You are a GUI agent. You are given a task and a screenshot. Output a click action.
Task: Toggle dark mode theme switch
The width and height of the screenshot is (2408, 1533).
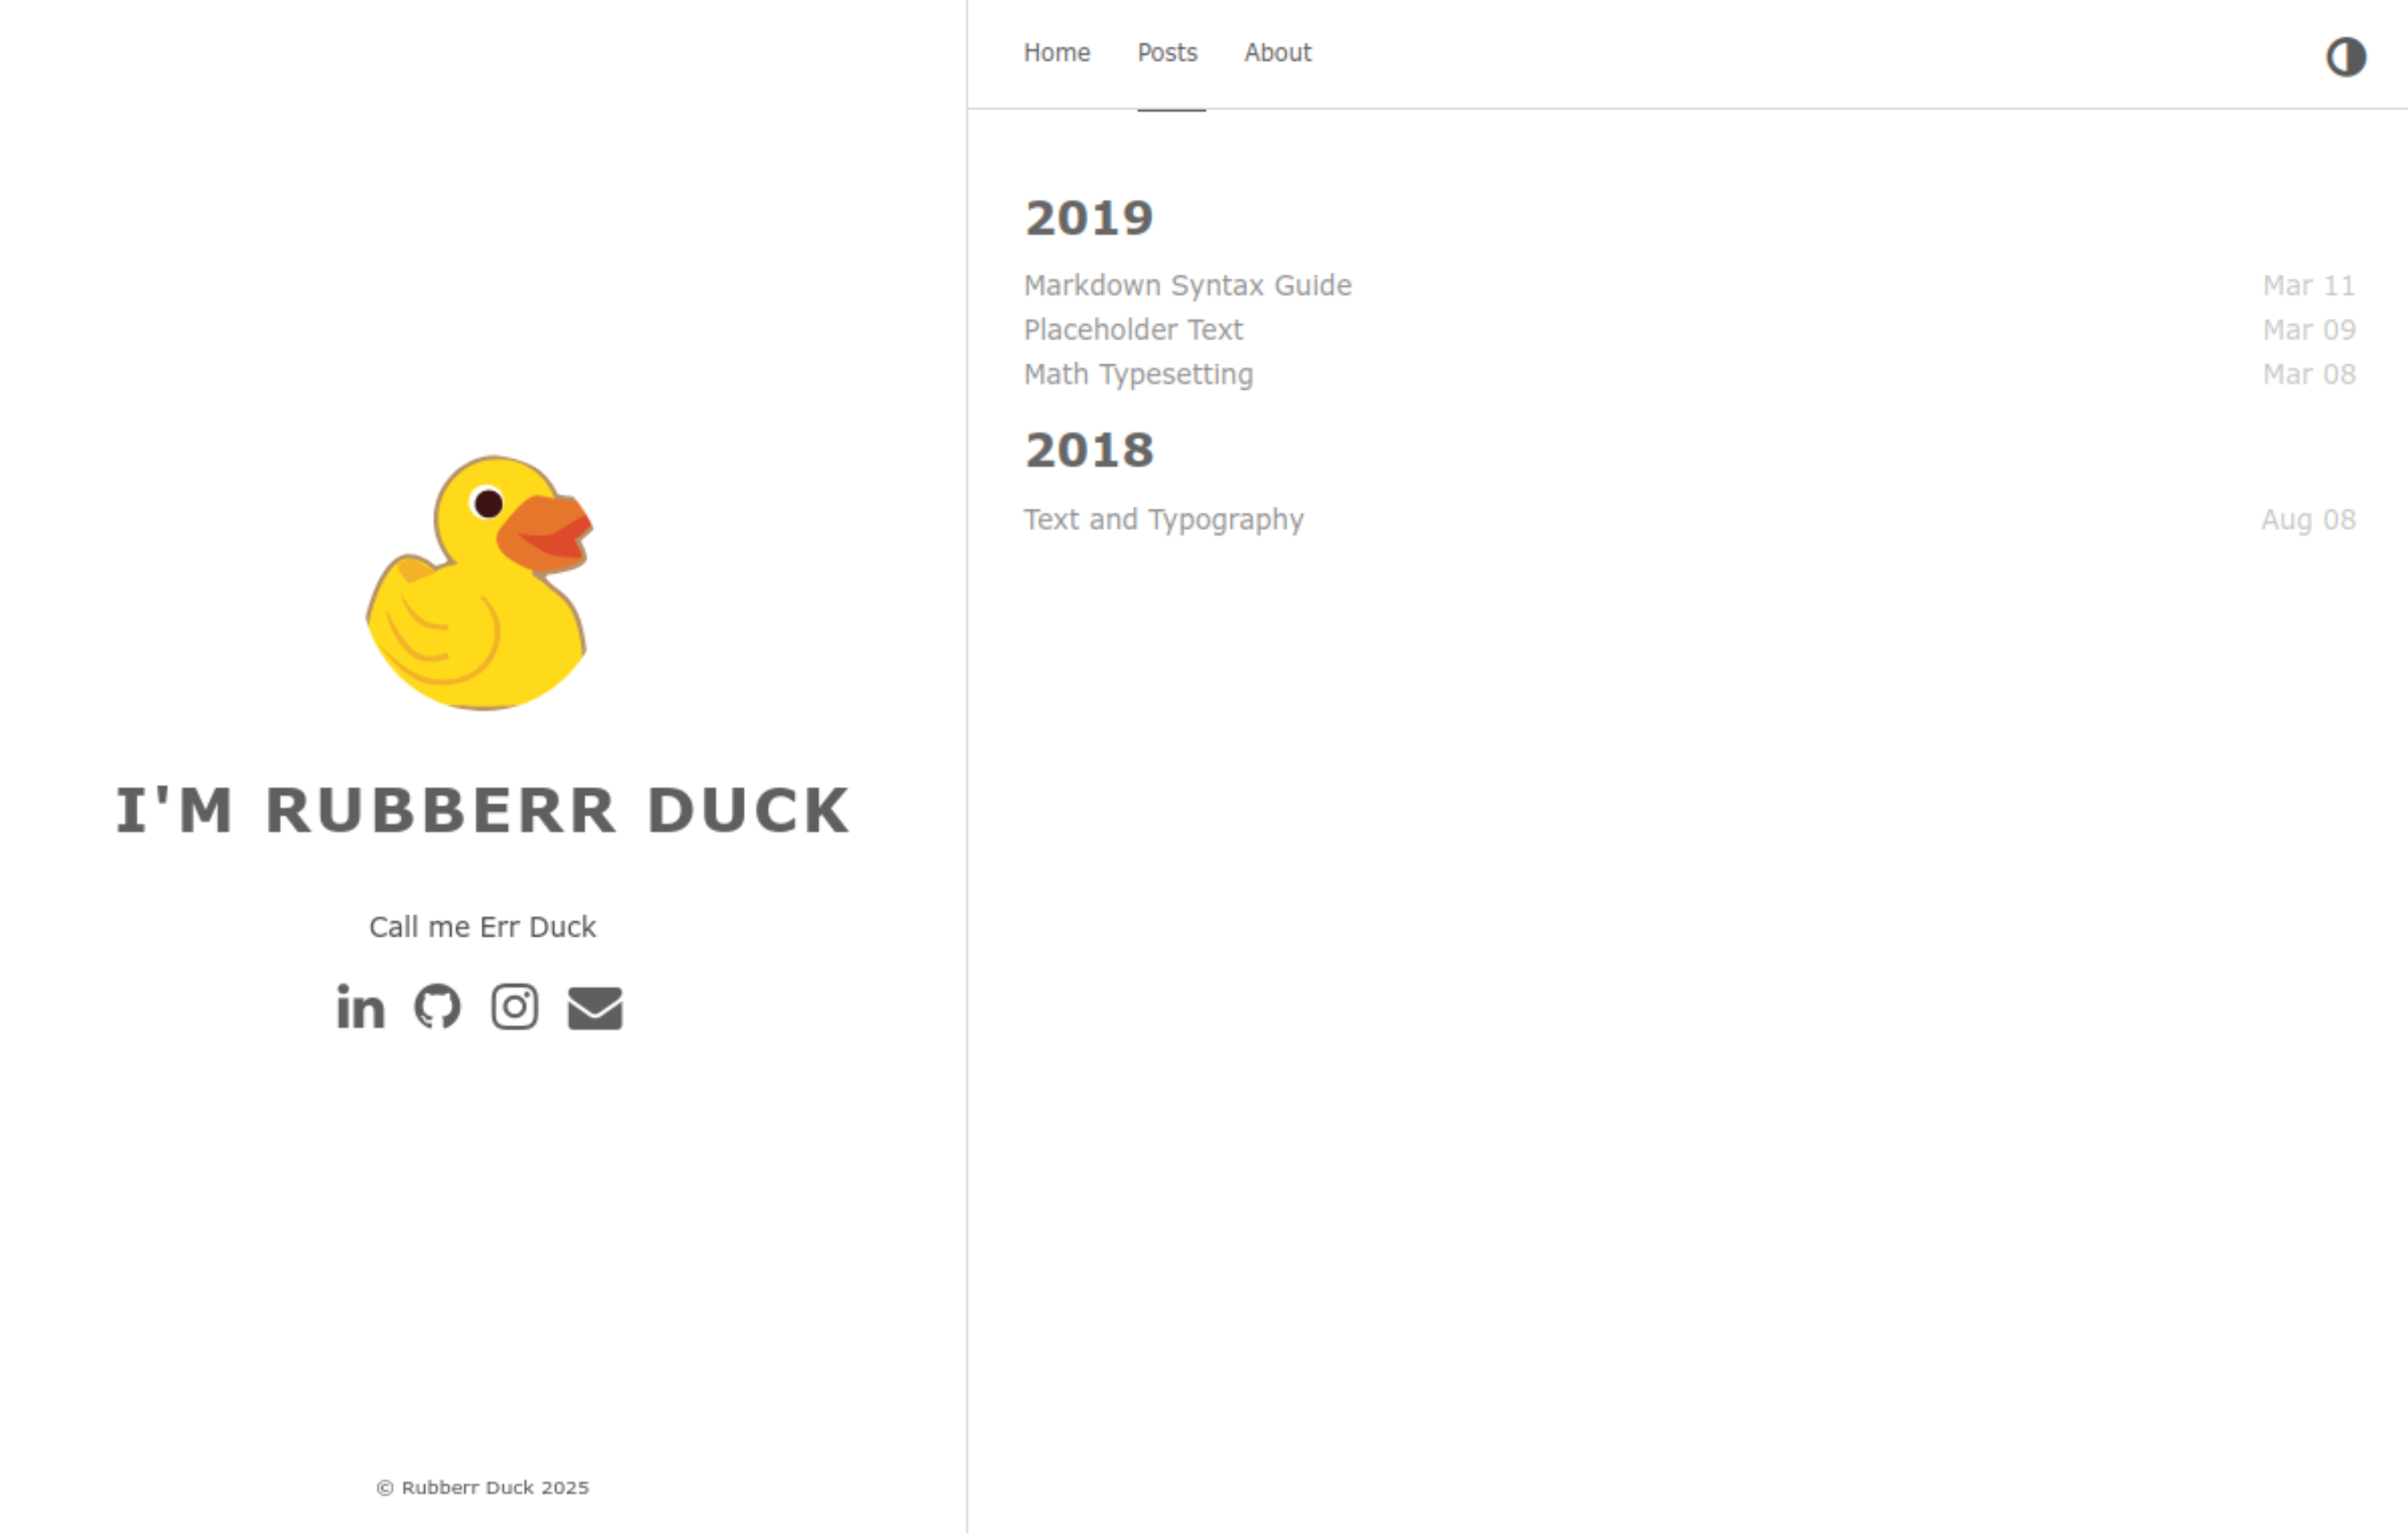(2345, 57)
